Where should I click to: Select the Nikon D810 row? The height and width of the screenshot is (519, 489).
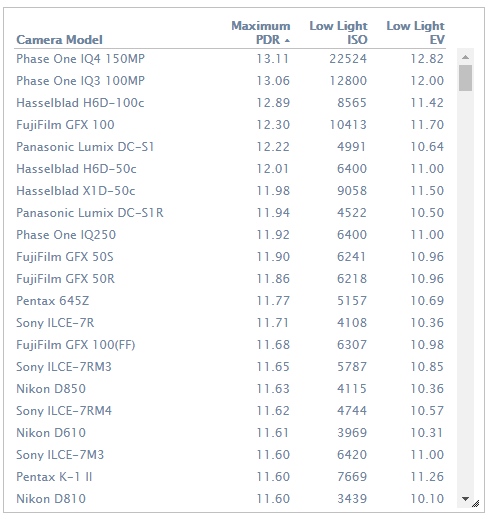[x=230, y=499]
